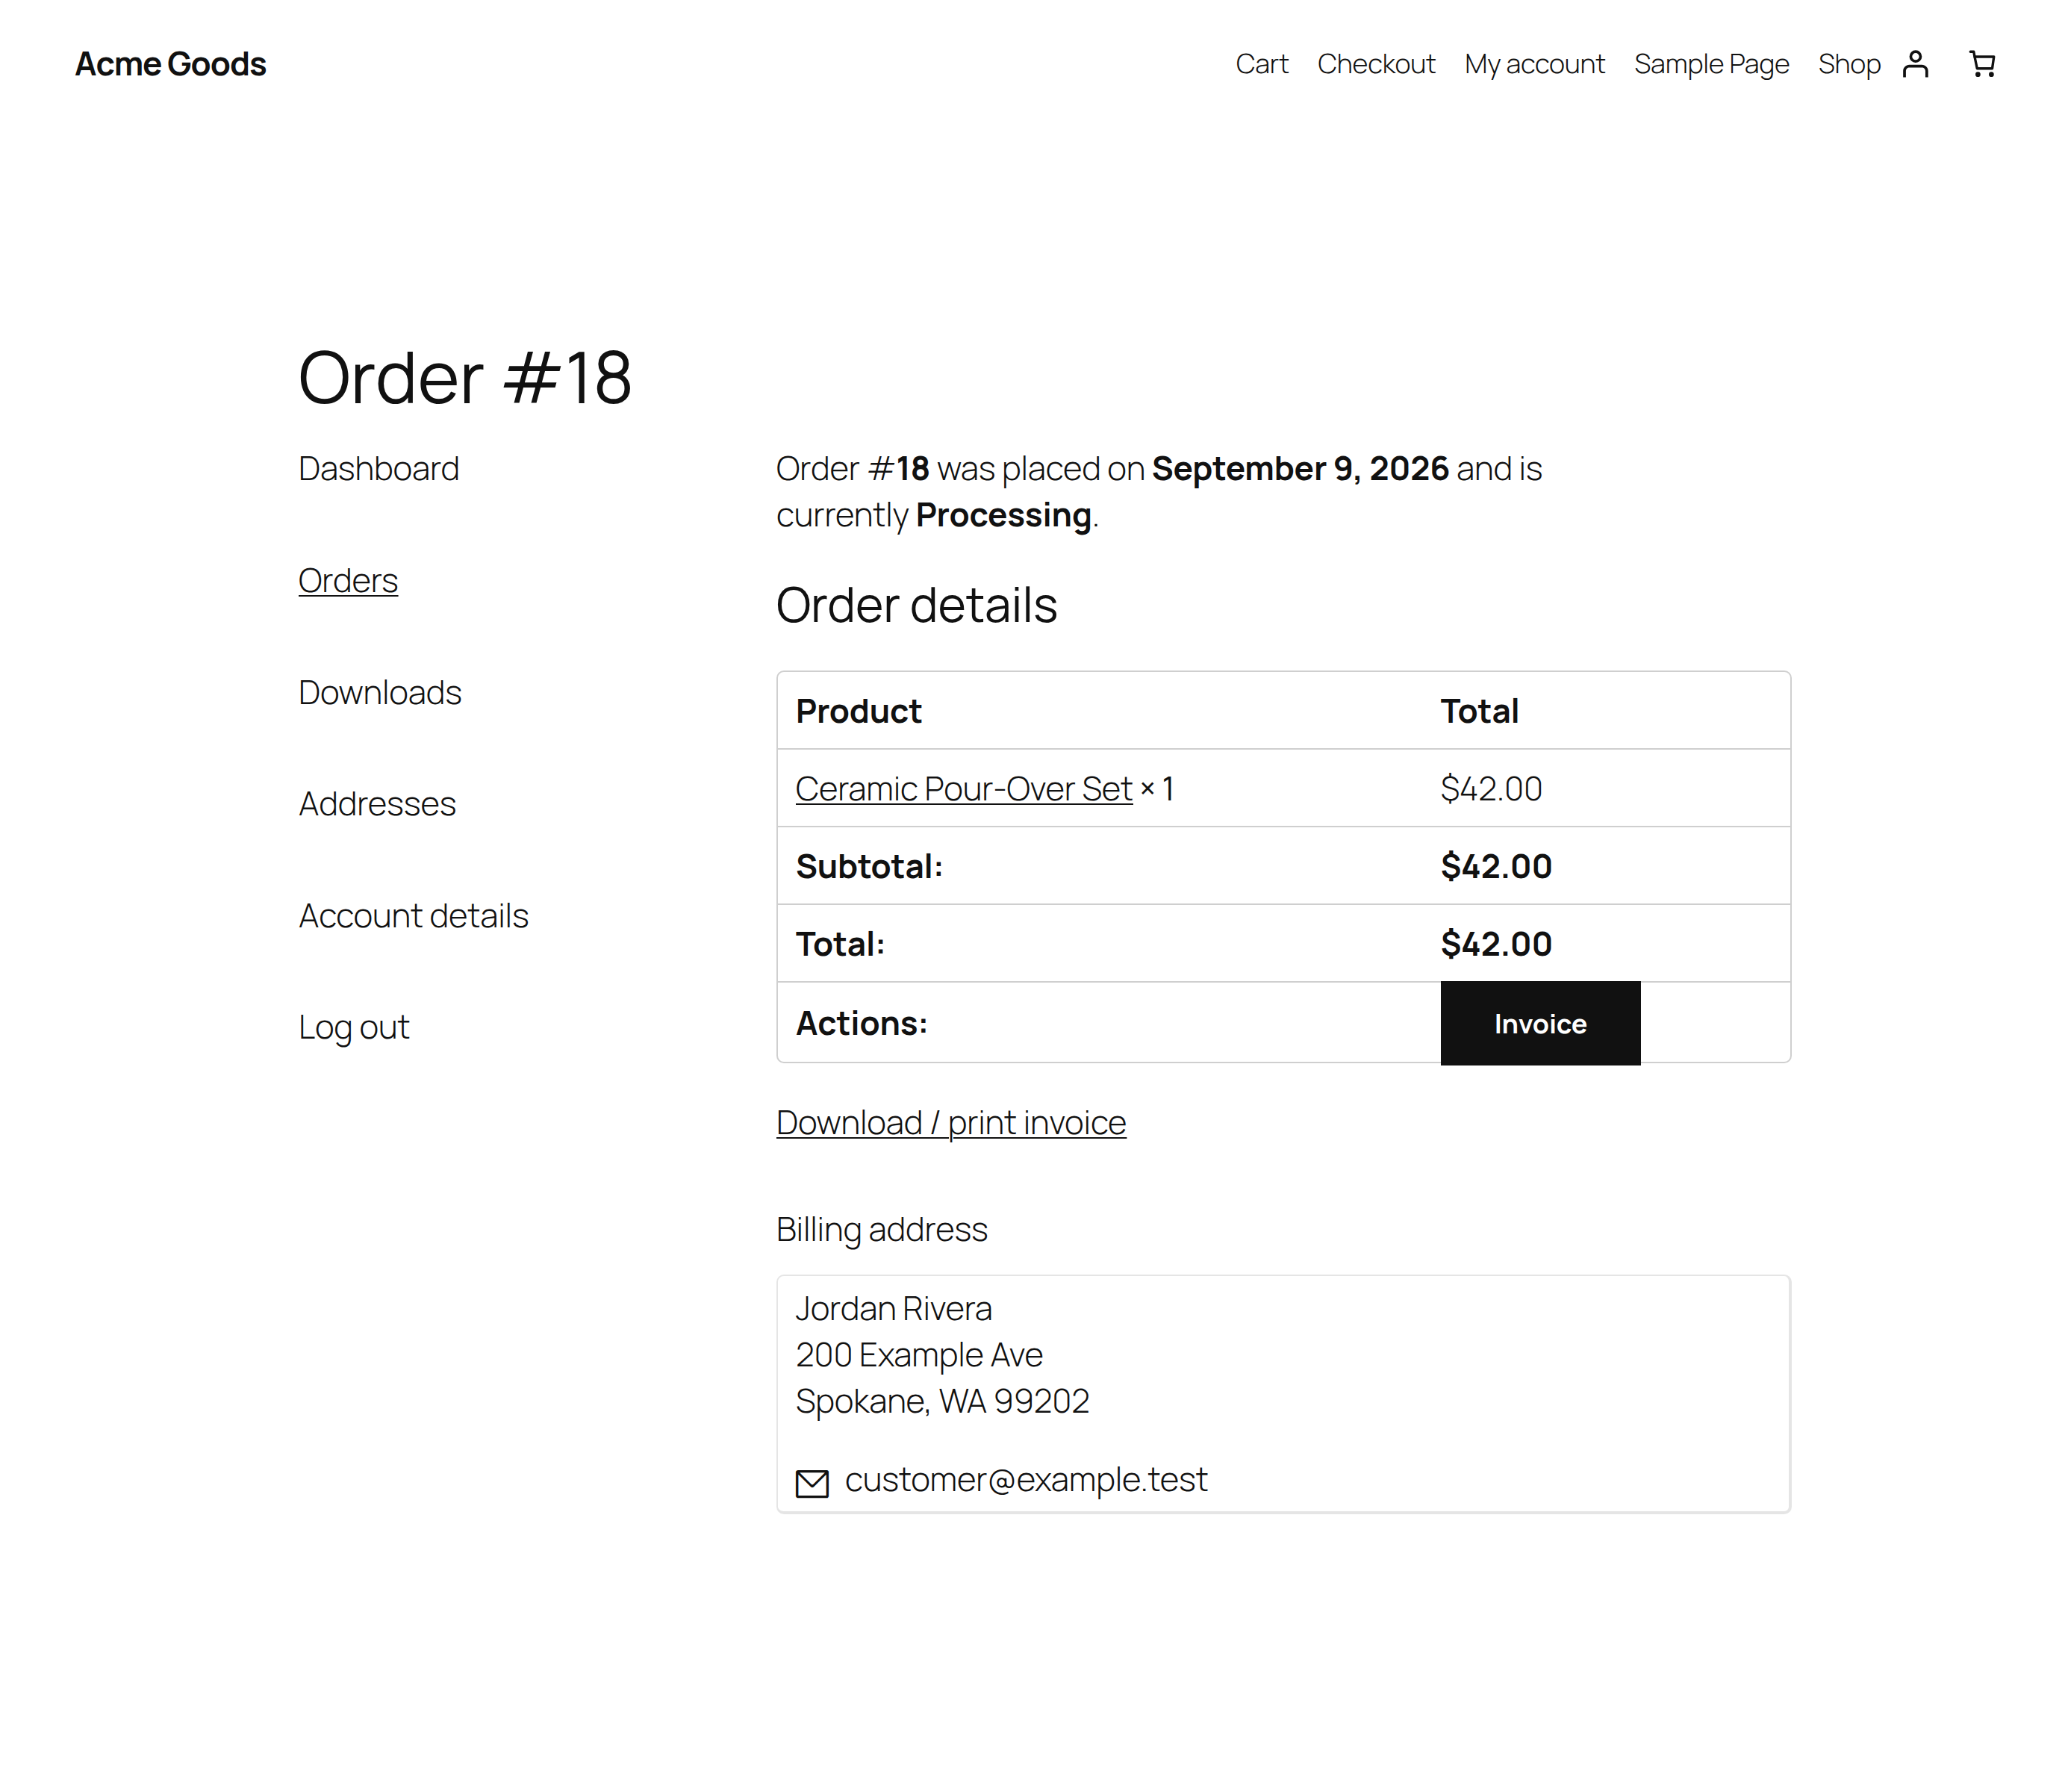Click the product row price $42.00
The width and height of the screenshot is (2068, 1792).
(x=1491, y=788)
